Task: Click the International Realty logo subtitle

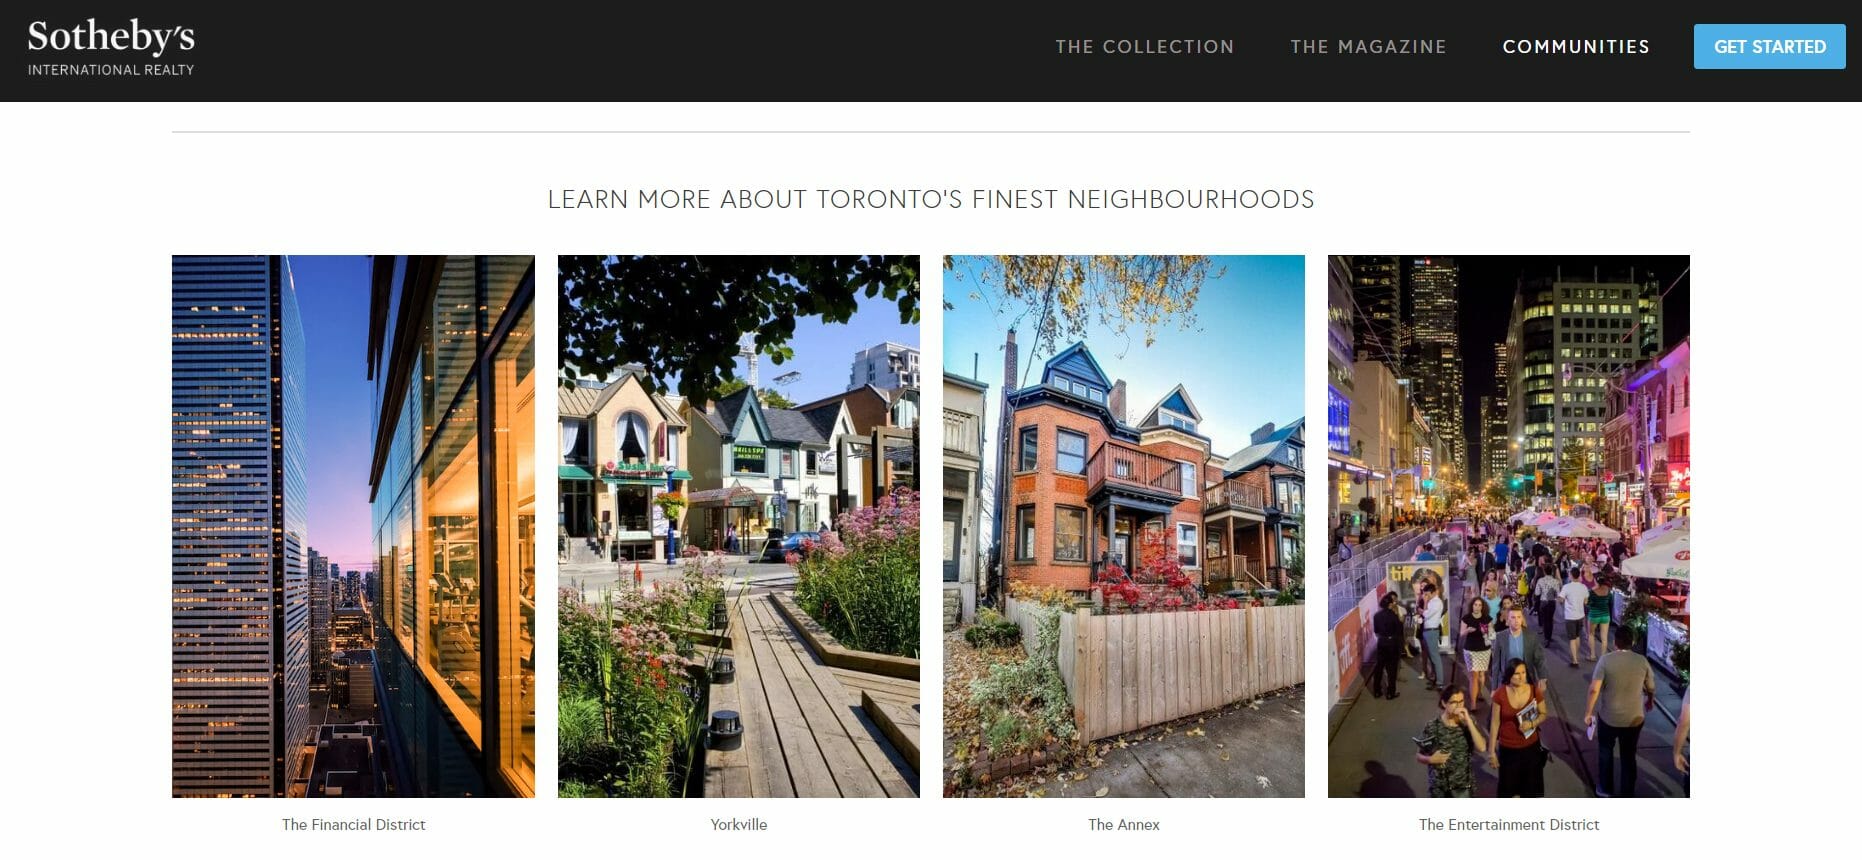Action: click(x=111, y=70)
